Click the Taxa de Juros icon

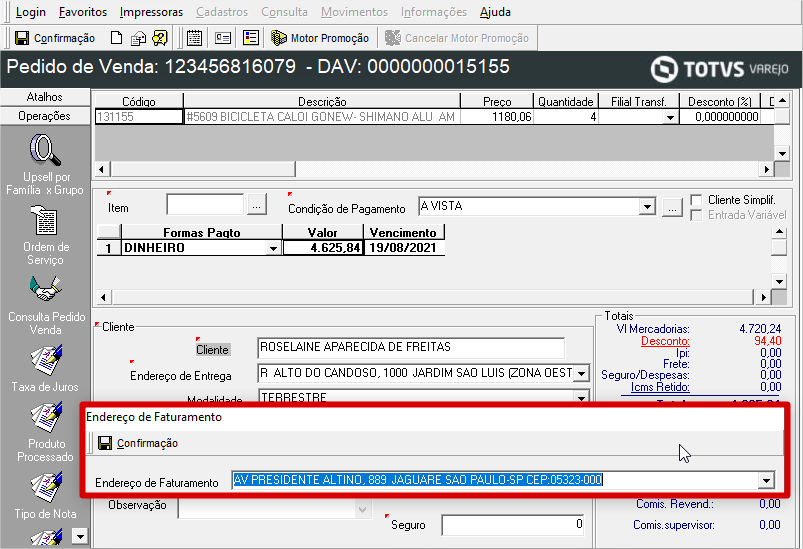pyautogui.click(x=45, y=359)
